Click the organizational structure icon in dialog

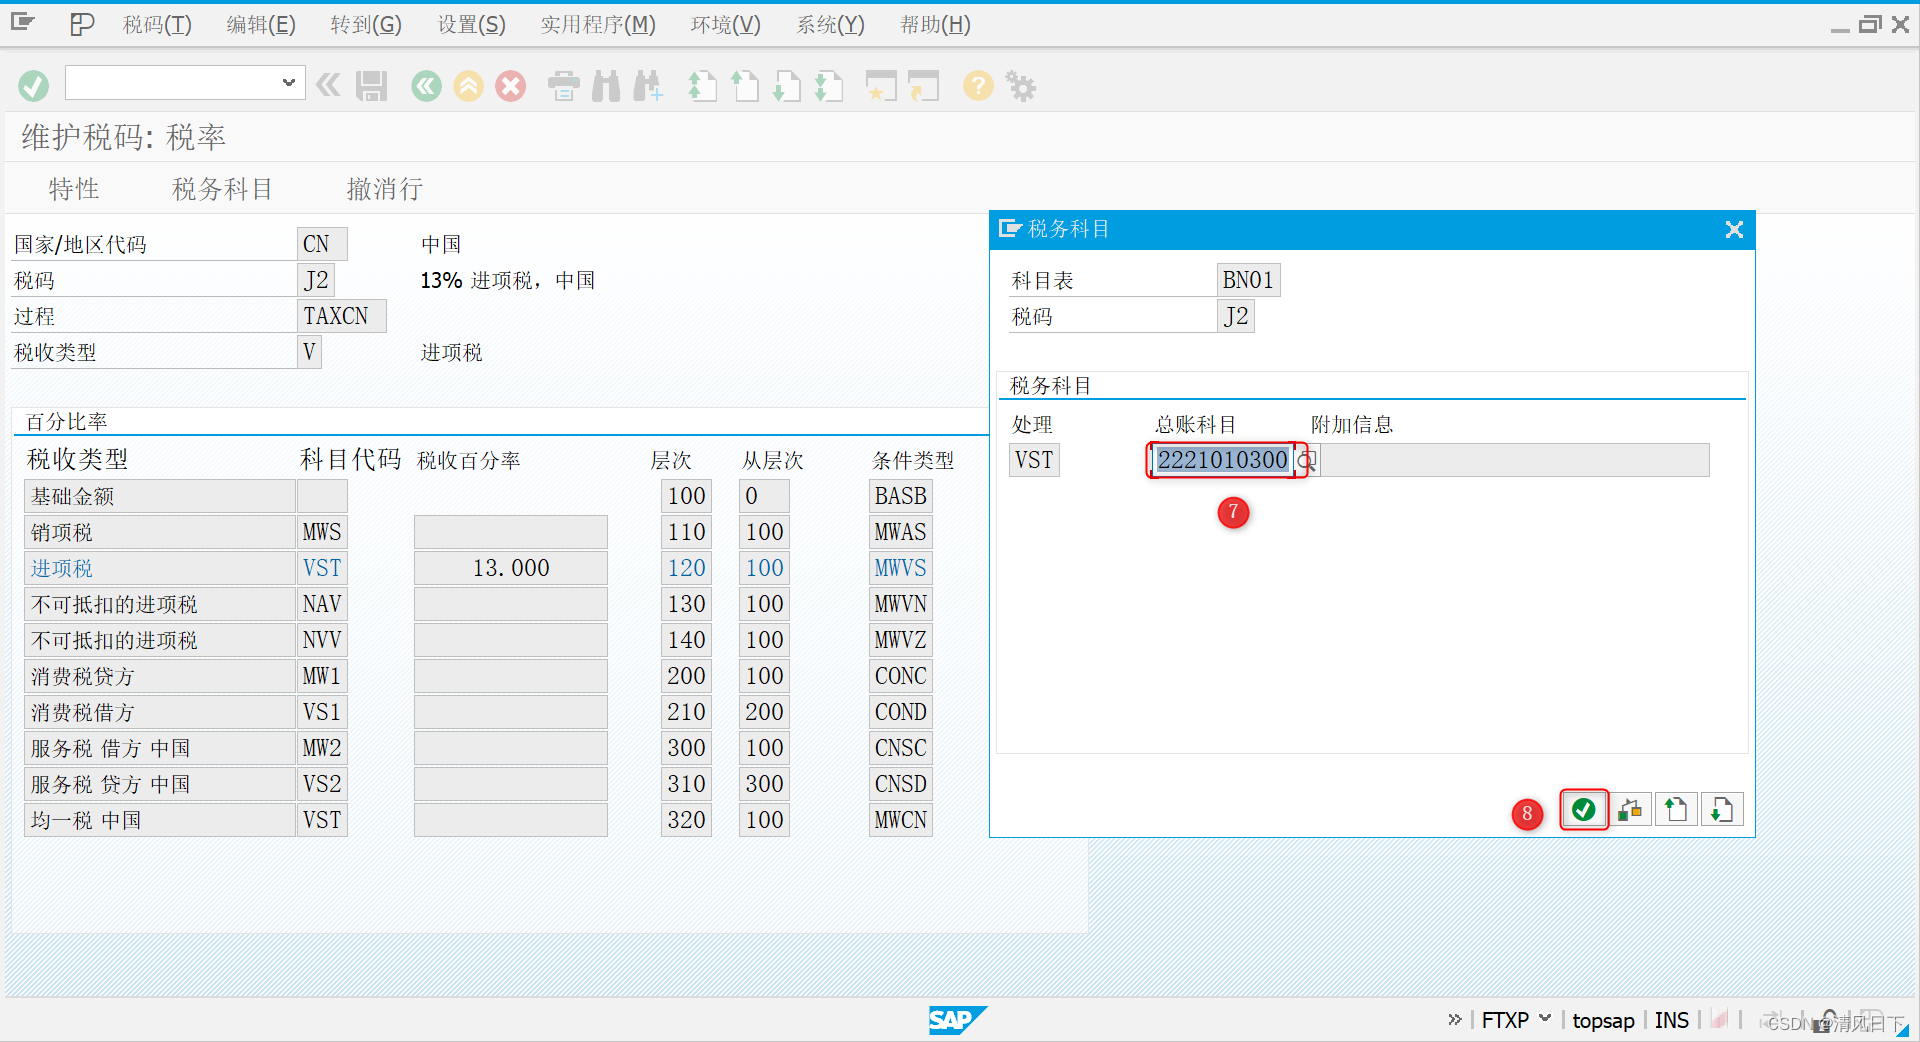click(1630, 810)
